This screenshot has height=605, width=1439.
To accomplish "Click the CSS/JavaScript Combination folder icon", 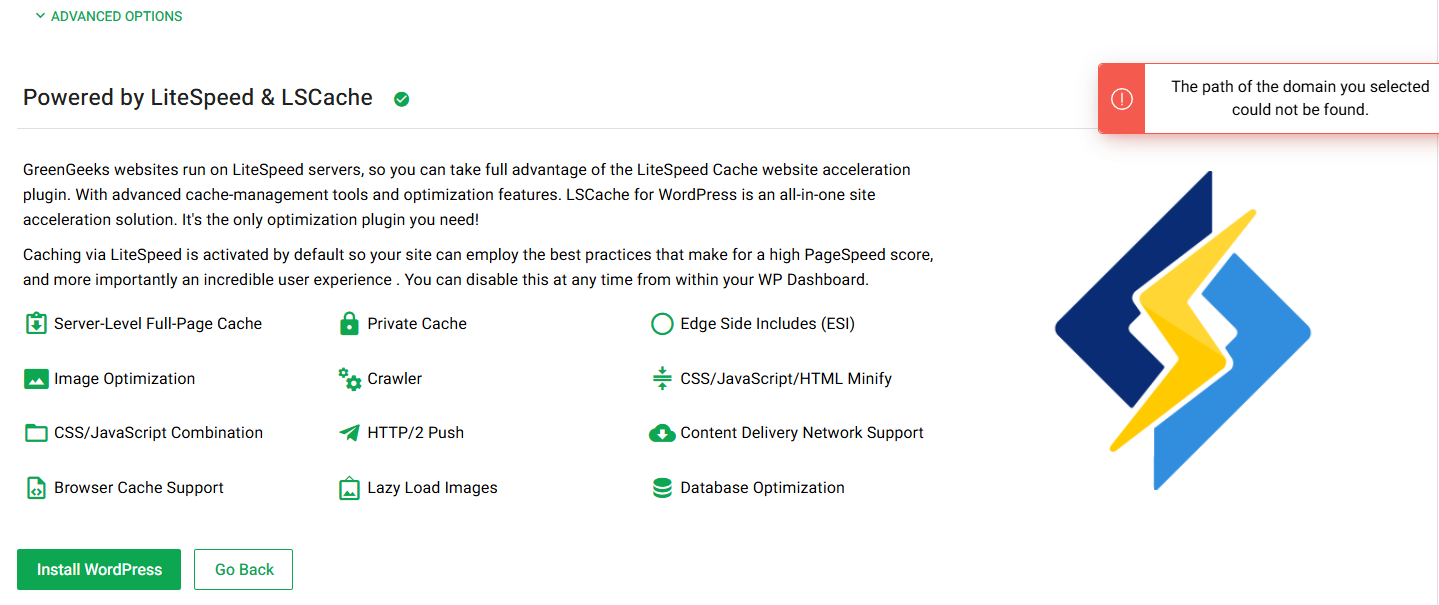I will point(36,433).
